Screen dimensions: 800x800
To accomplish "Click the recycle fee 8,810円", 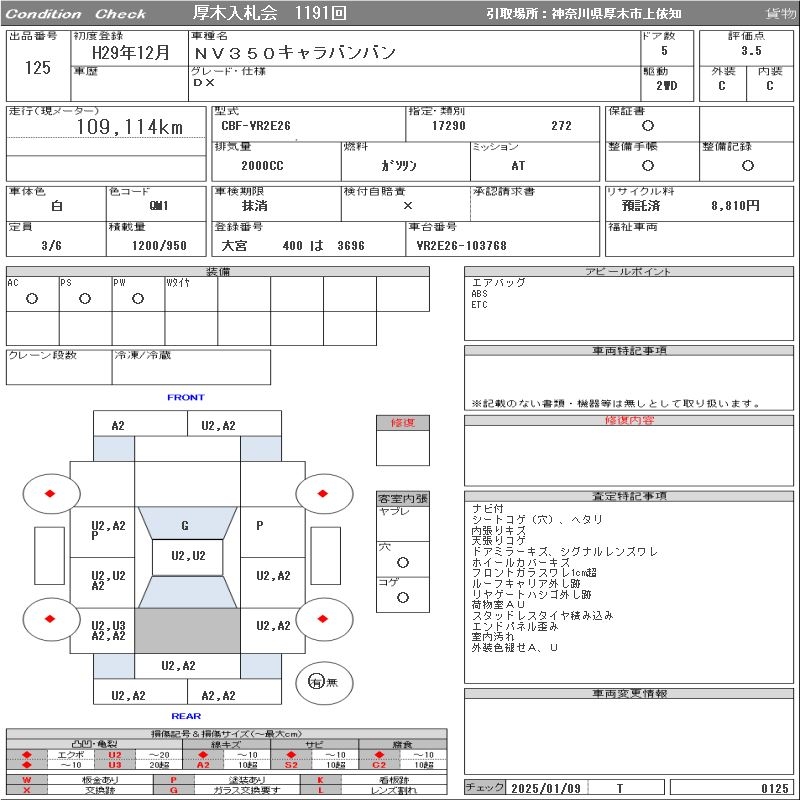I will point(735,206).
